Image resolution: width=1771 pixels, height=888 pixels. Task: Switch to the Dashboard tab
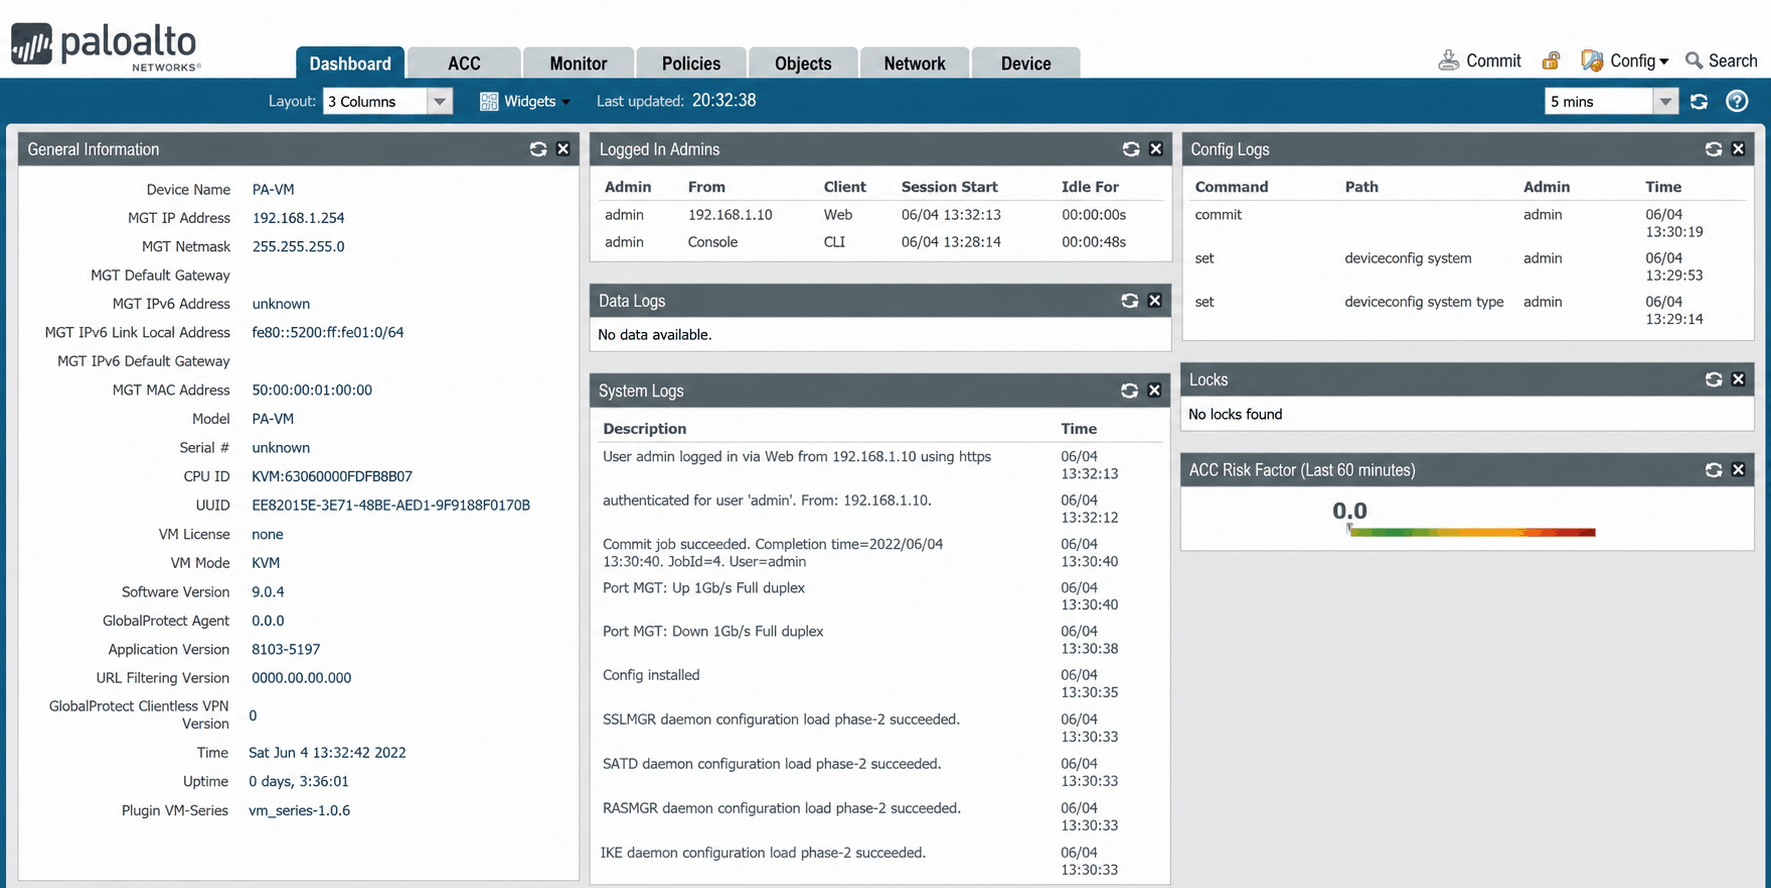tap(350, 63)
